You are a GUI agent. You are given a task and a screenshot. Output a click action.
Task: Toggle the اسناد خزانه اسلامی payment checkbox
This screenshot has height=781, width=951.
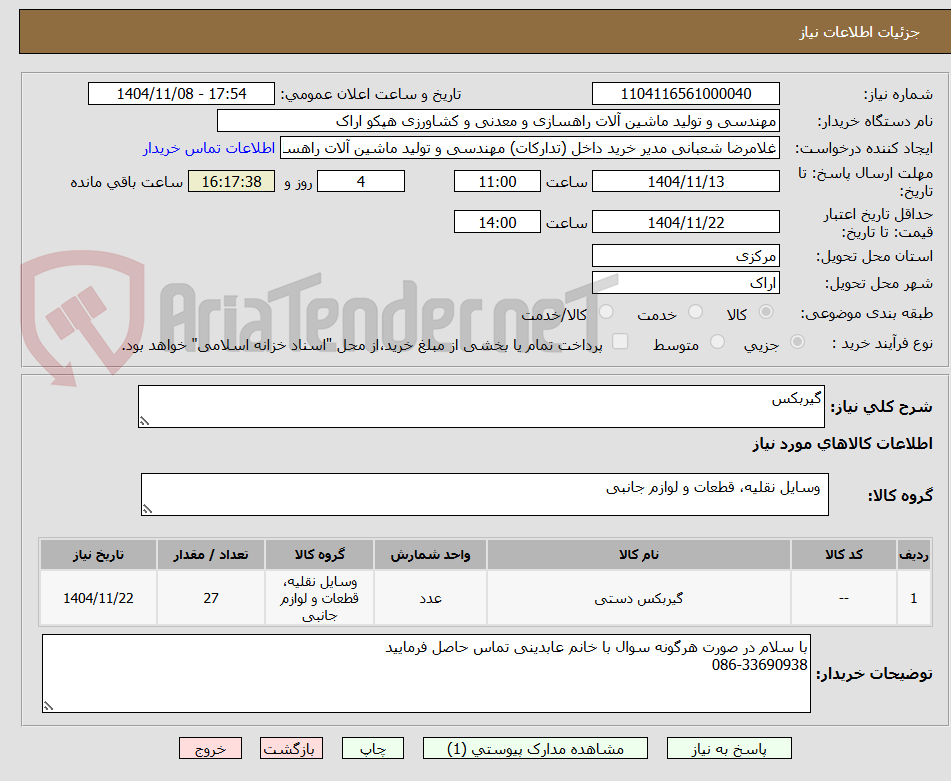pyautogui.click(x=620, y=341)
